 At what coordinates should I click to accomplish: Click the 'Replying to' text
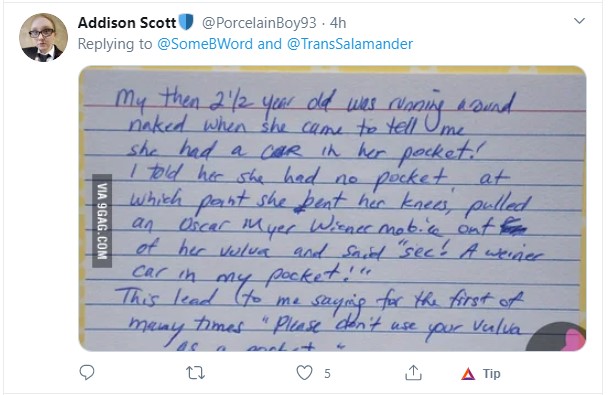(115, 44)
